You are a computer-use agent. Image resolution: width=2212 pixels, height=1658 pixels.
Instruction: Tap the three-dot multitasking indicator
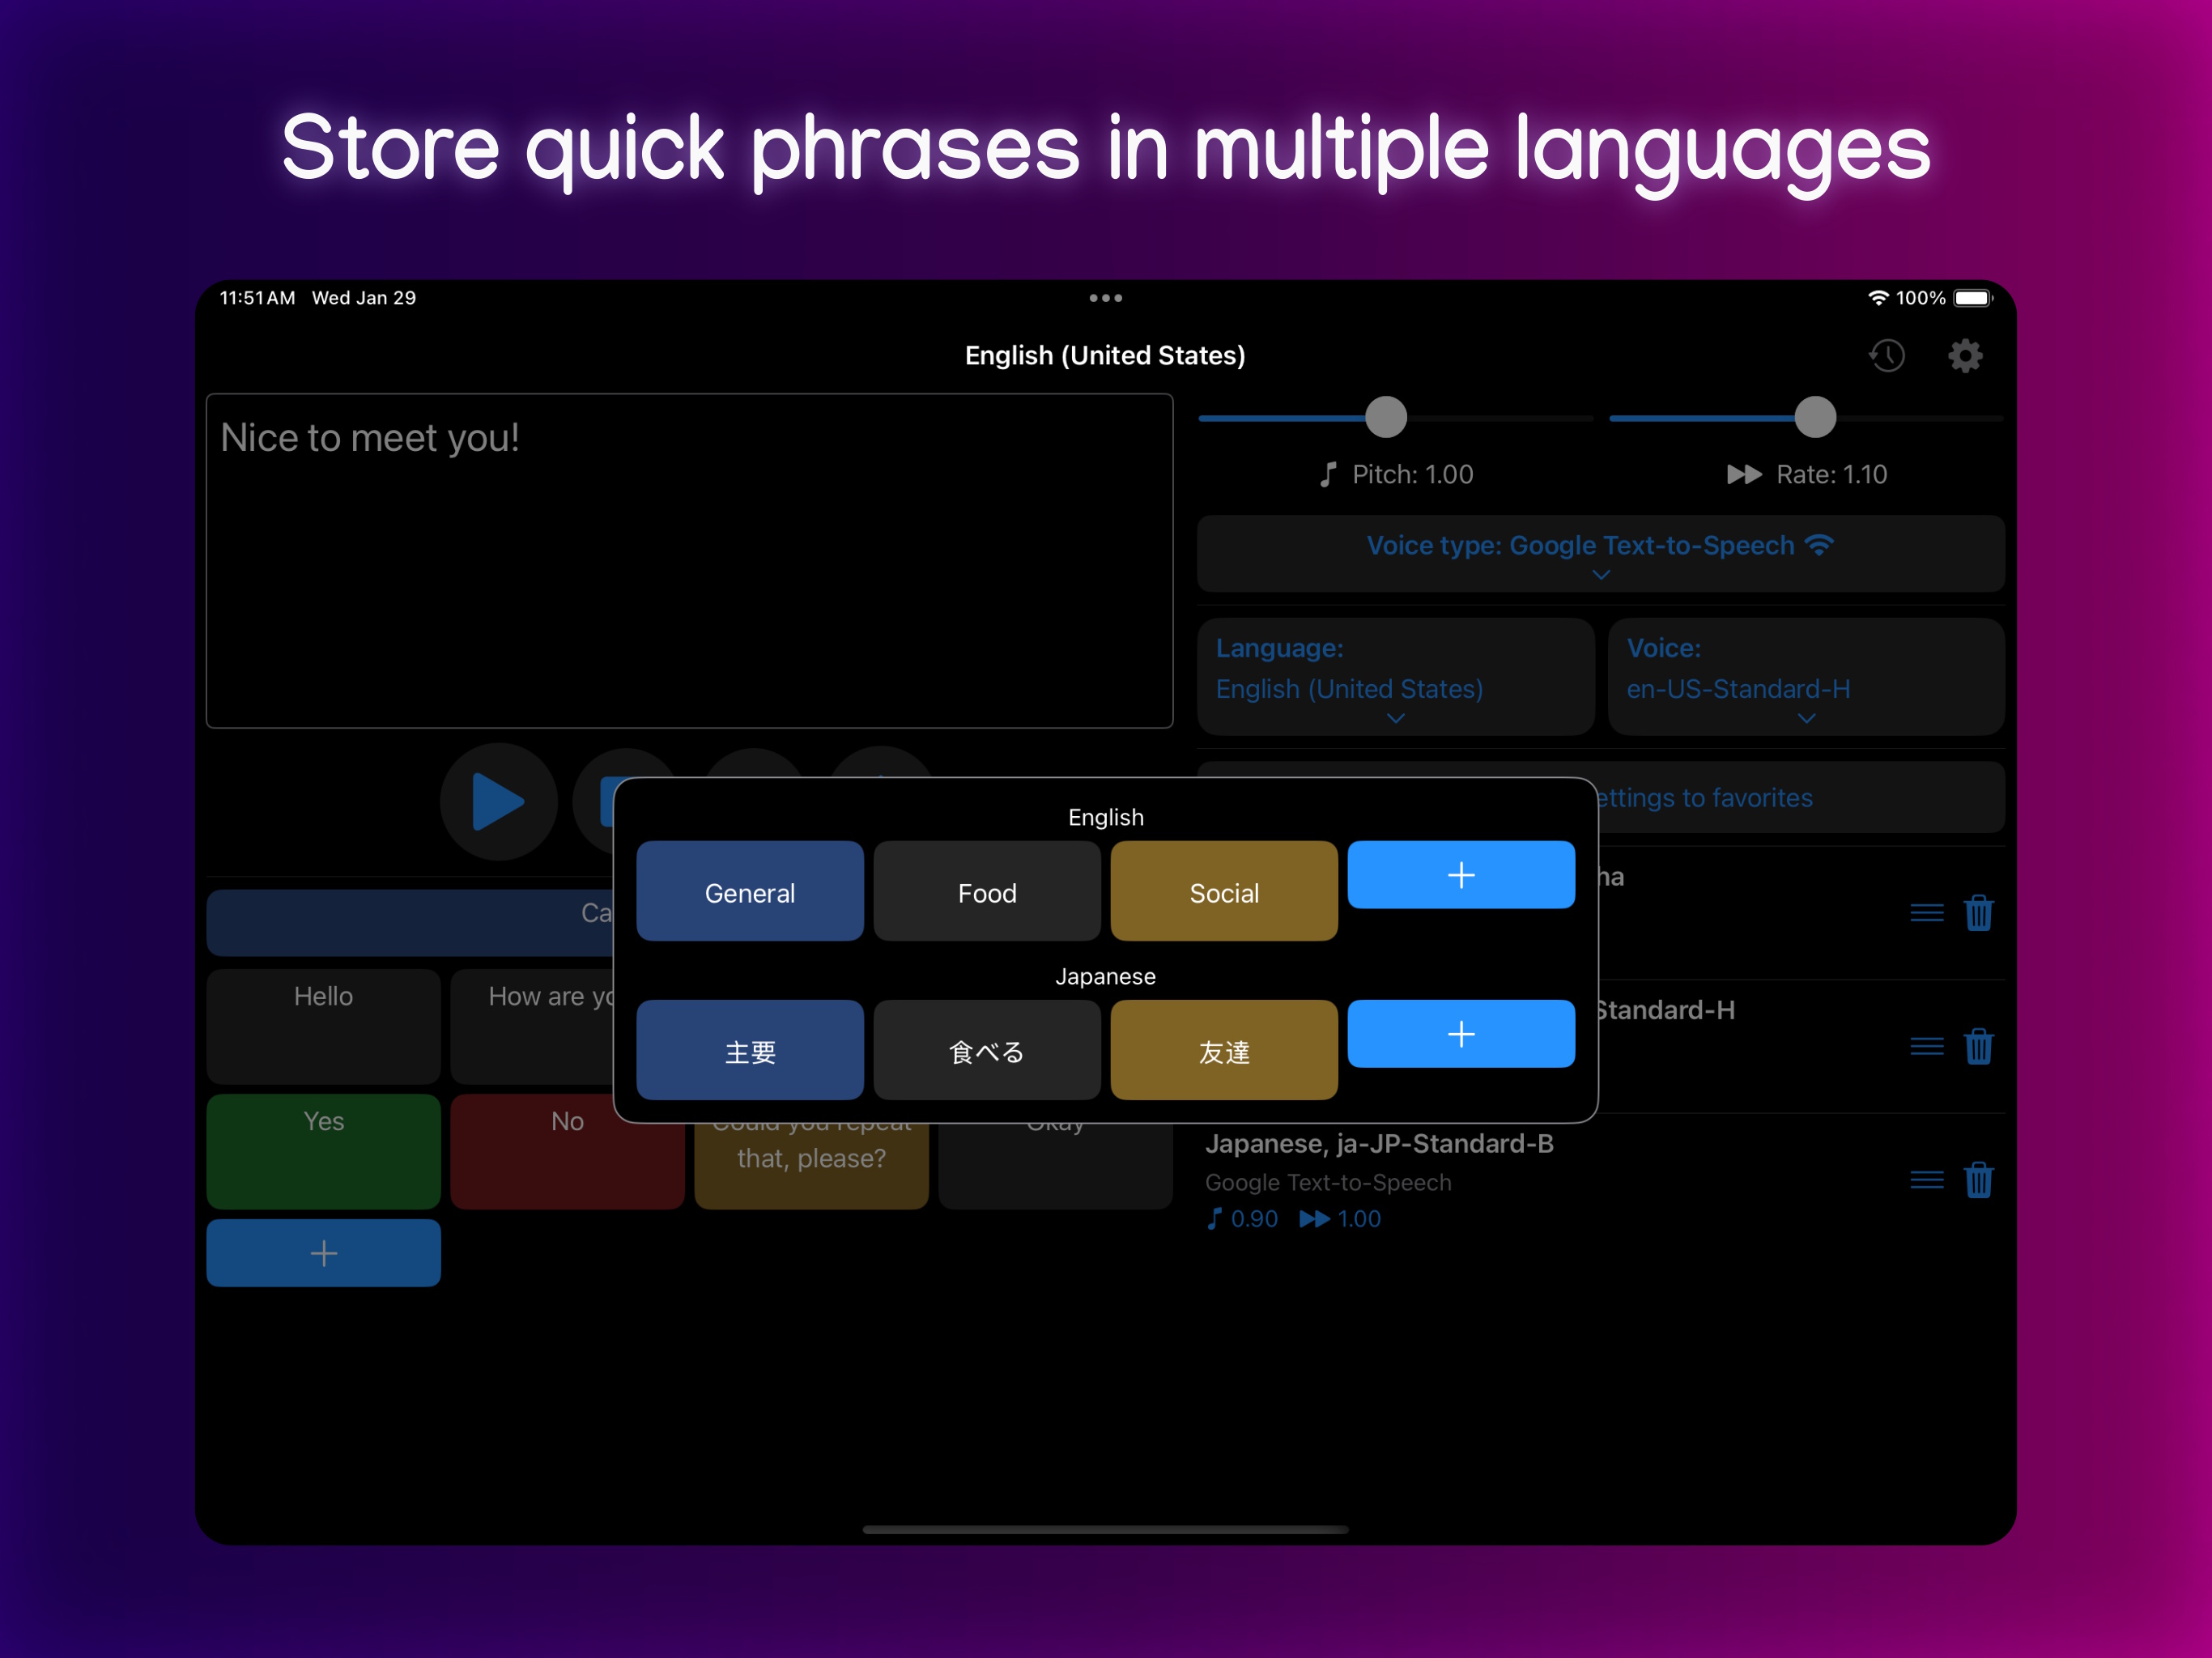click(1105, 298)
